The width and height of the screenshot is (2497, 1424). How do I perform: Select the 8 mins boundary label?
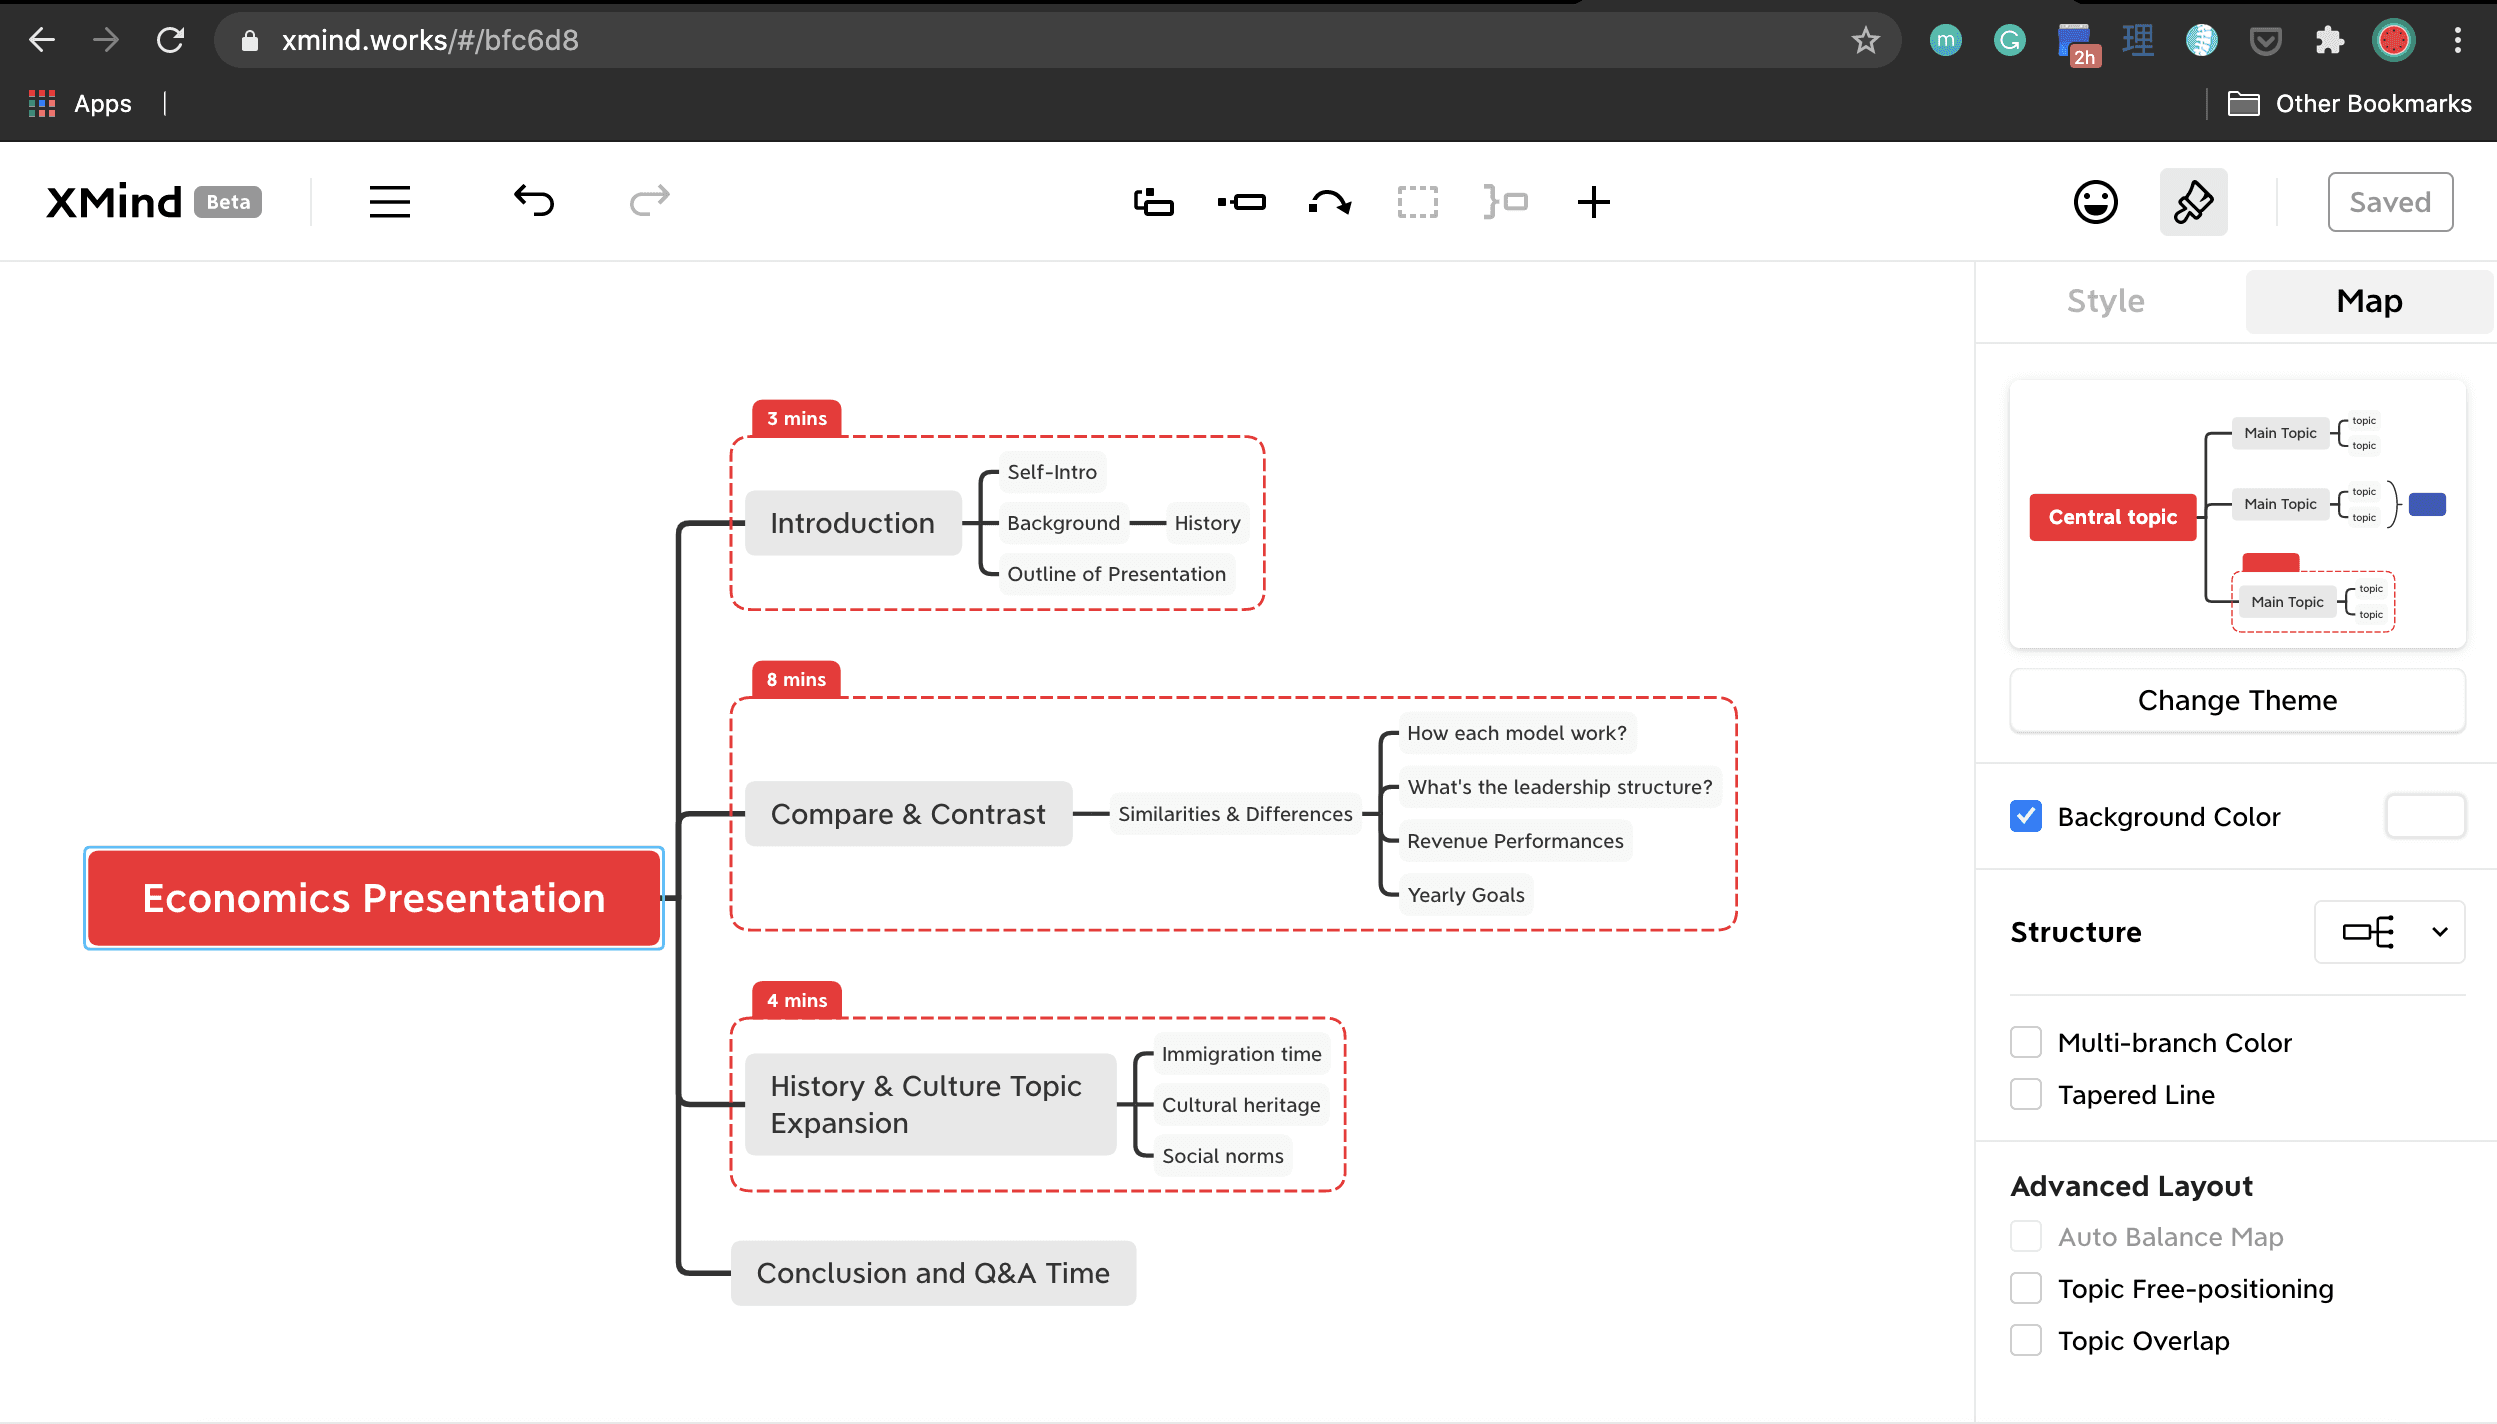tap(796, 679)
